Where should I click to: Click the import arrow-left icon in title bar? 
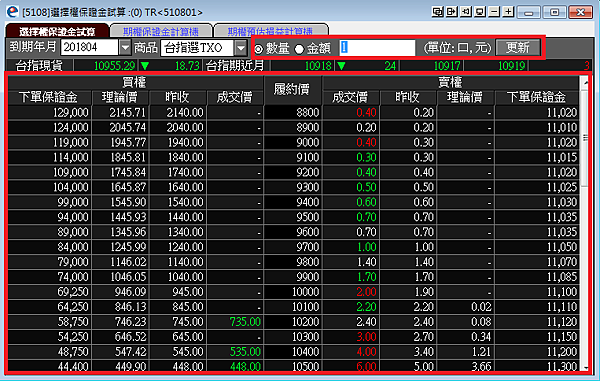point(466,12)
